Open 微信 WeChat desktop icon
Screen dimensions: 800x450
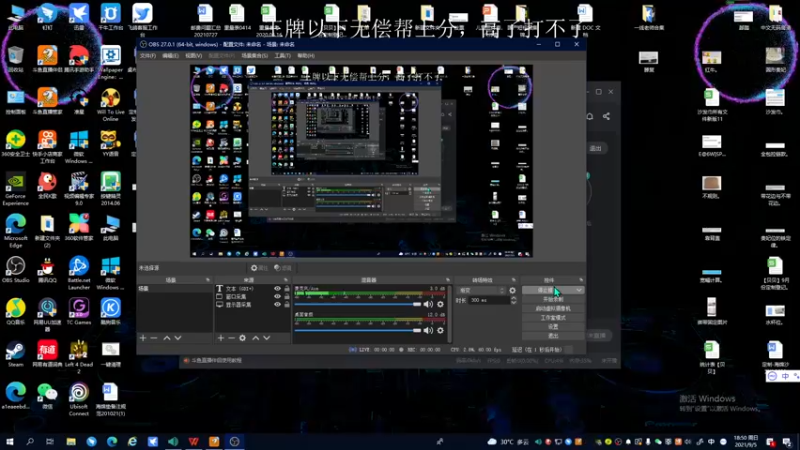coord(47,396)
